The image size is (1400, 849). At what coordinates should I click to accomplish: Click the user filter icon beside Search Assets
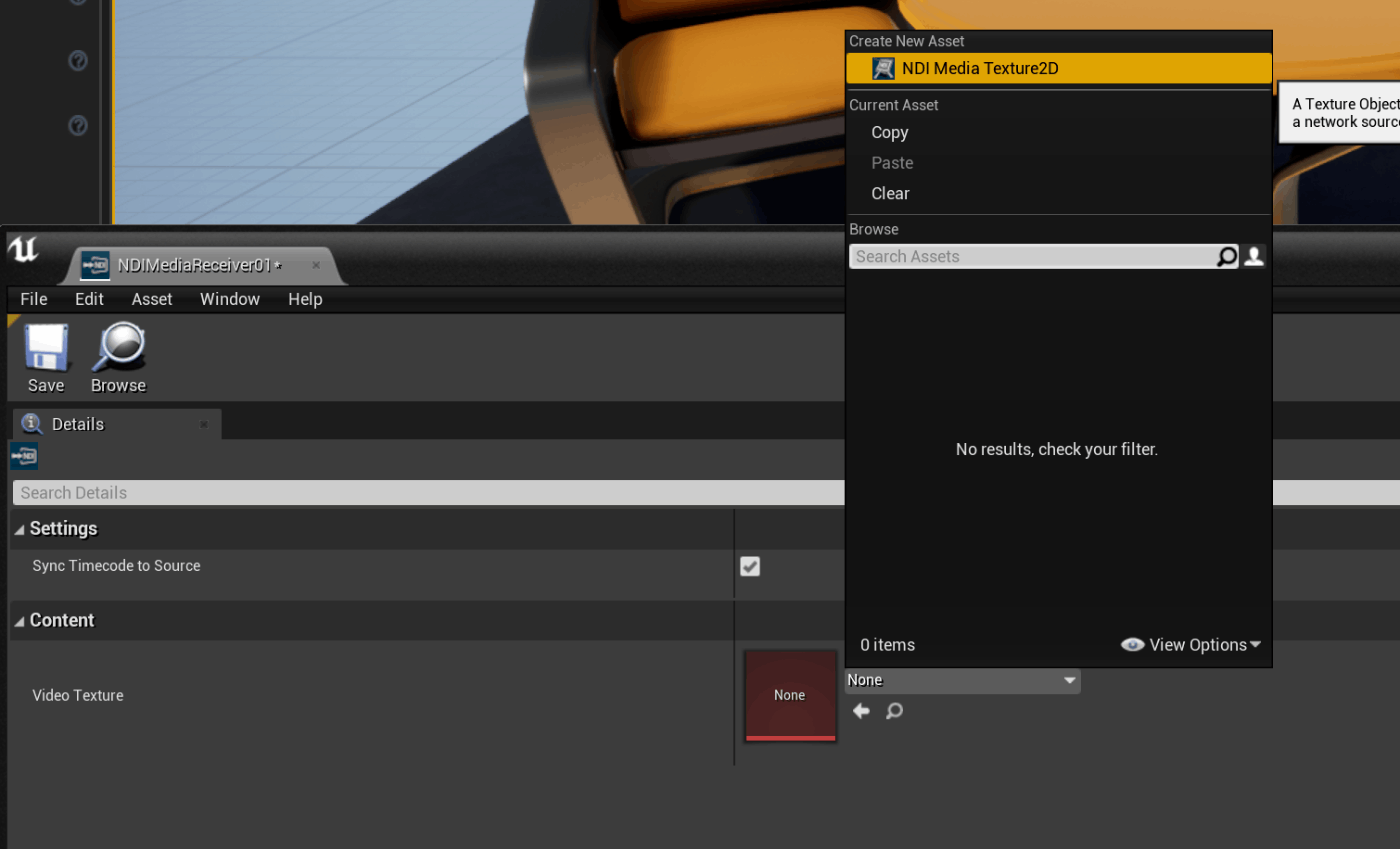point(1254,257)
